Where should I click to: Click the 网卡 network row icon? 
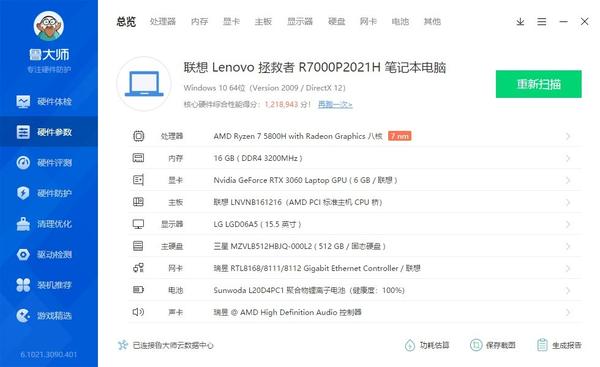(138, 268)
